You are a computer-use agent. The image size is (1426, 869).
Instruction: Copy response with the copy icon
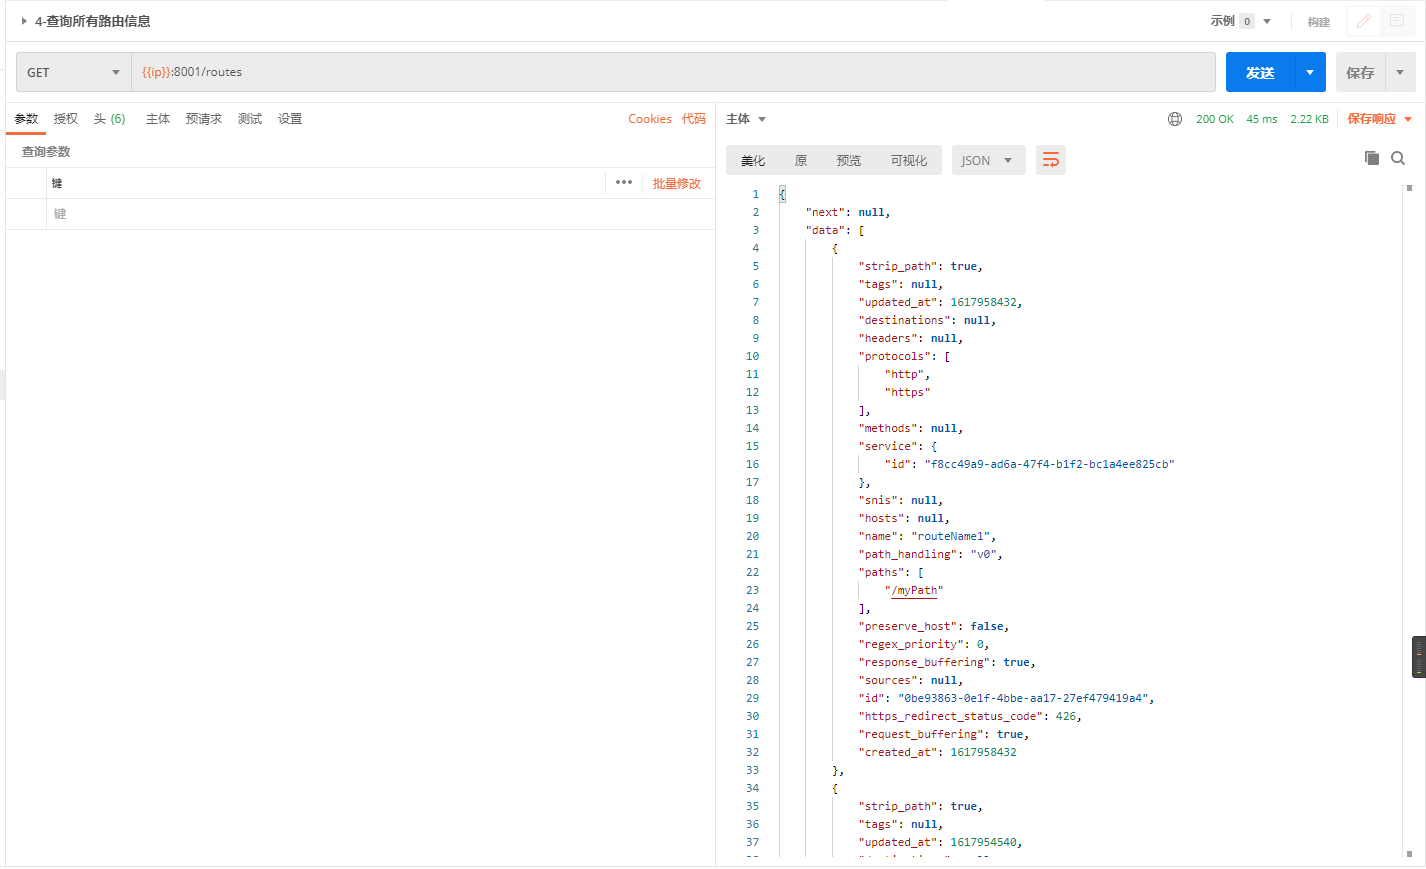[1372, 158]
